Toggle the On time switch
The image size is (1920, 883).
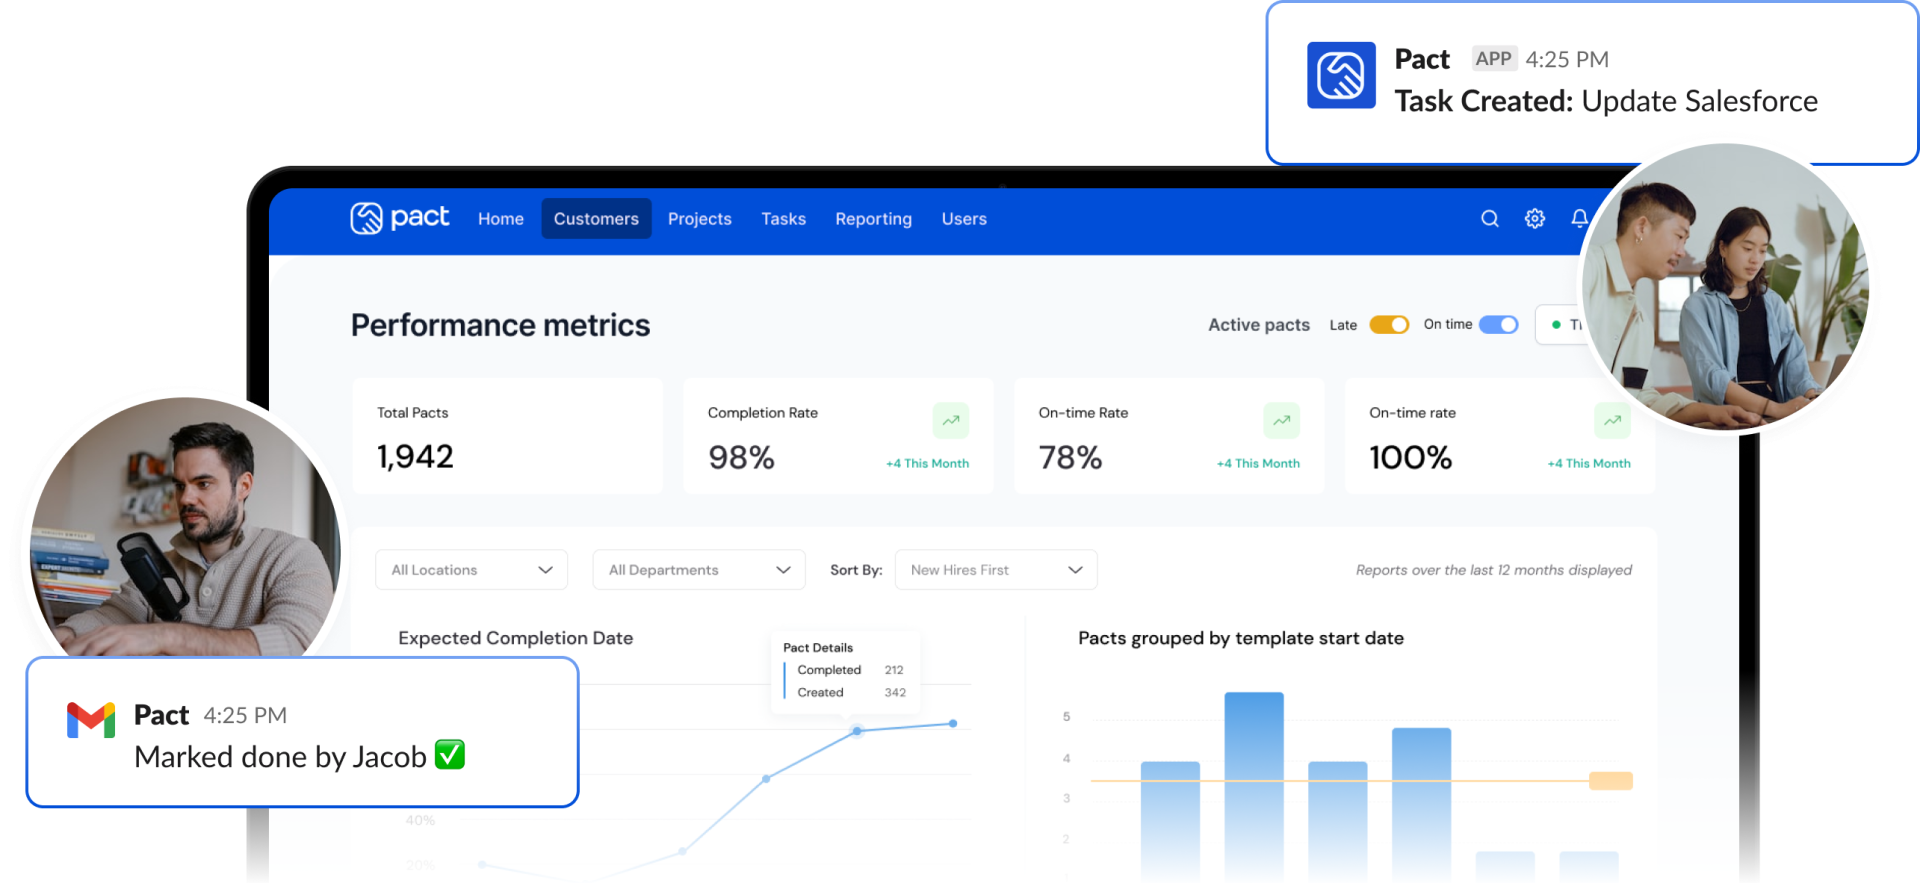(x=1498, y=325)
